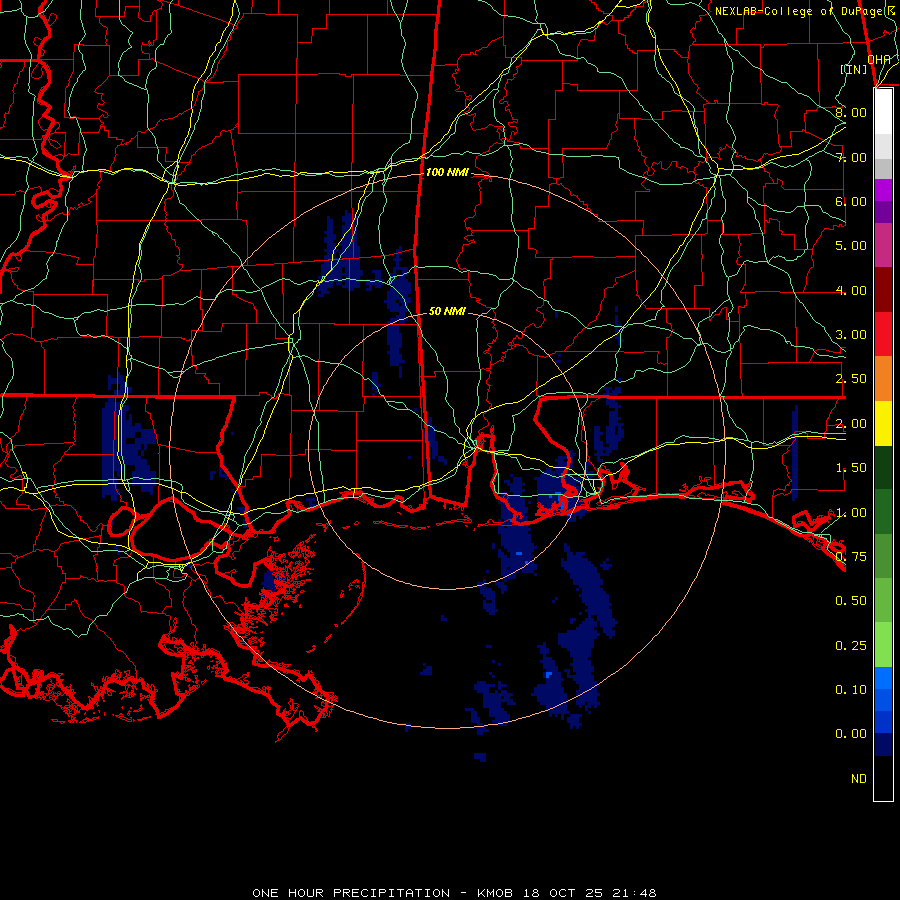The height and width of the screenshot is (900, 900).
Task: Click the [IN] units label
Action: click(853, 69)
